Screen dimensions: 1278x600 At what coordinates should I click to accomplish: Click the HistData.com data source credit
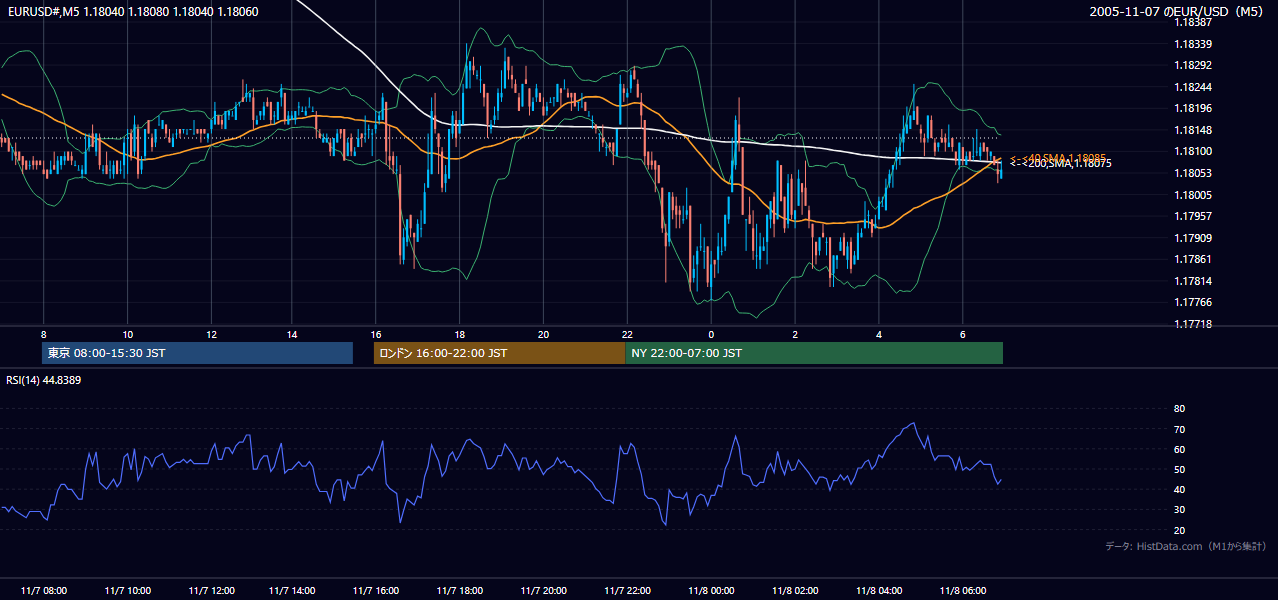pos(1185,546)
